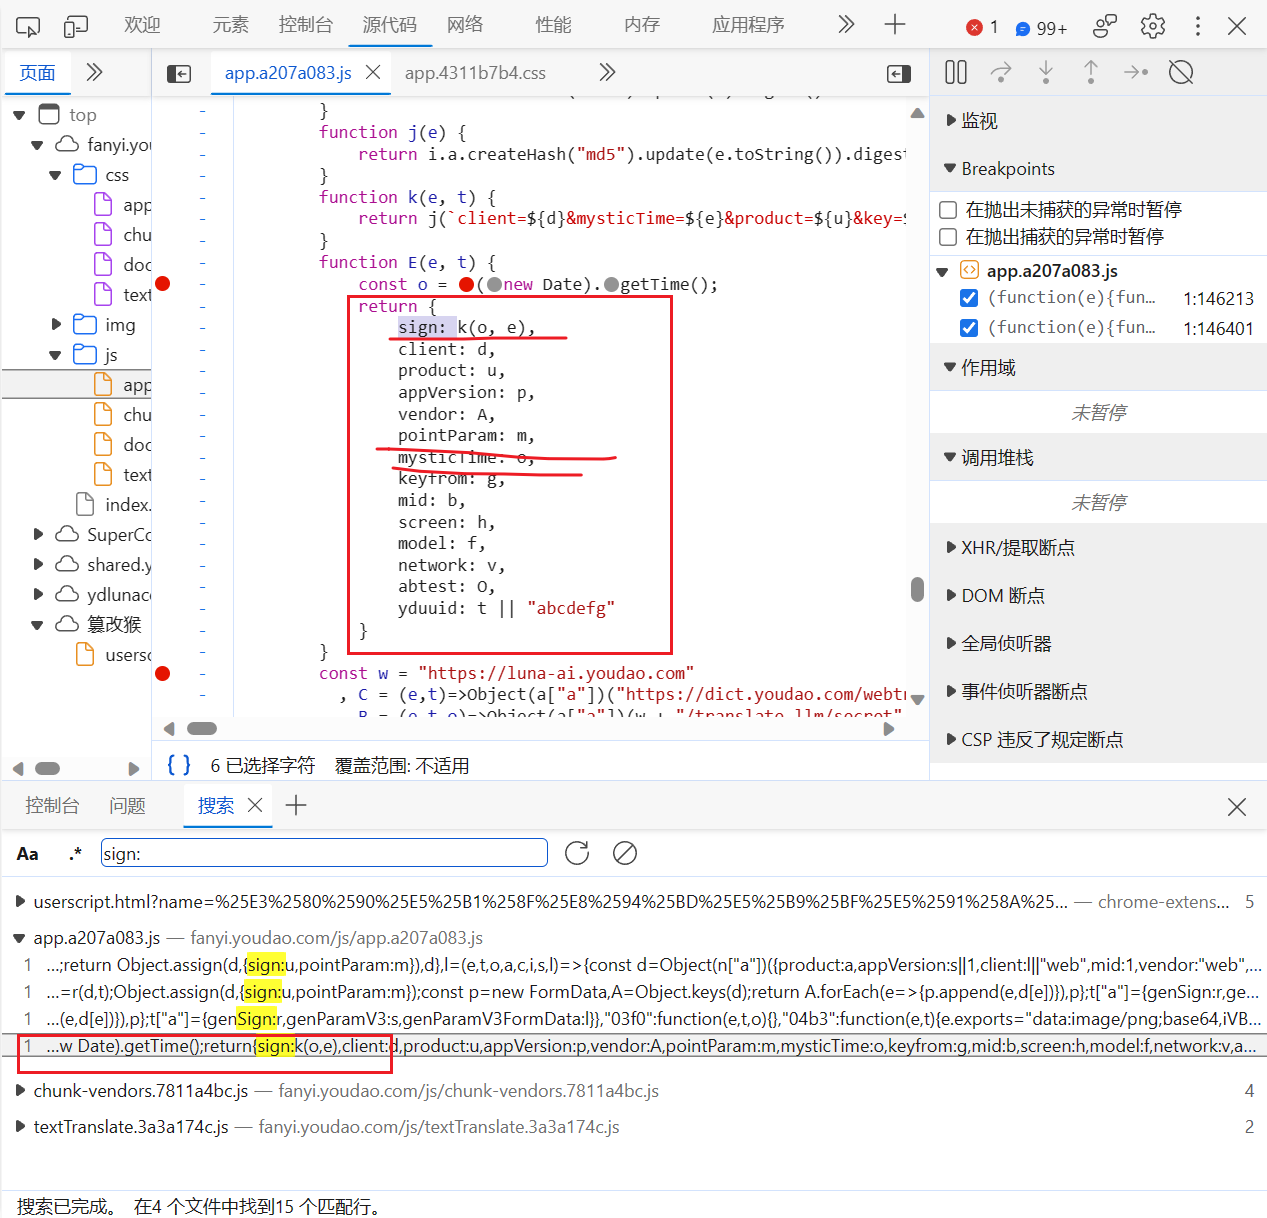This screenshot has height=1218, width=1267.
Task: Toggle device emulation icon
Action: coord(76,26)
